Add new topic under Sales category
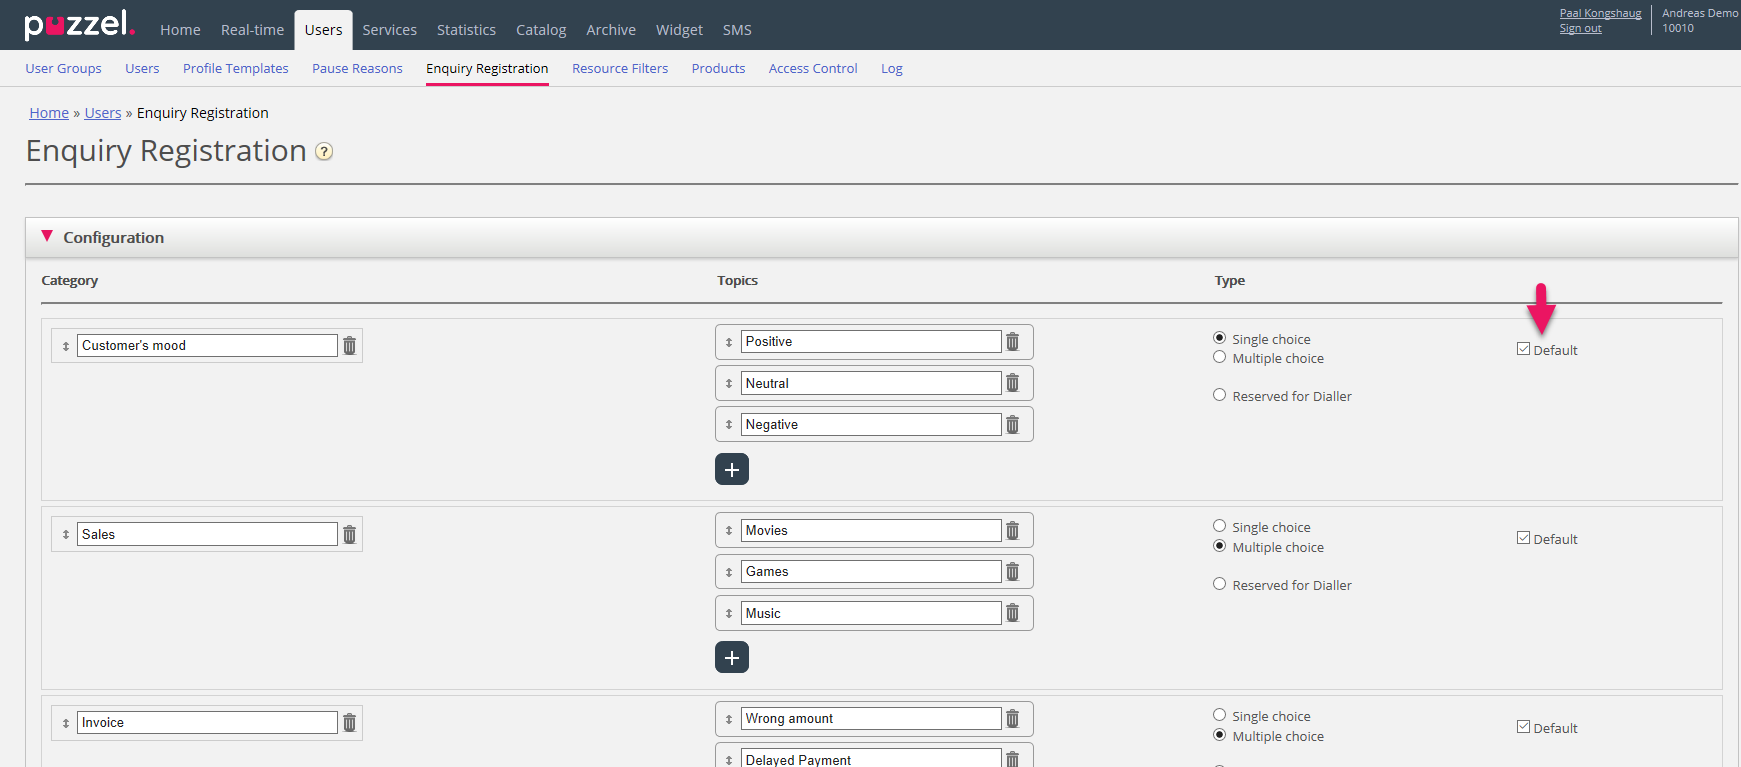Viewport: 1741px width, 767px height. (x=731, y=657)
